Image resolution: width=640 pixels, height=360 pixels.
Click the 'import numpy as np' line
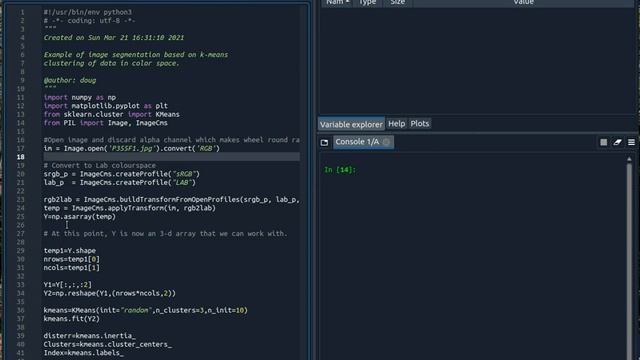[80, 97]
